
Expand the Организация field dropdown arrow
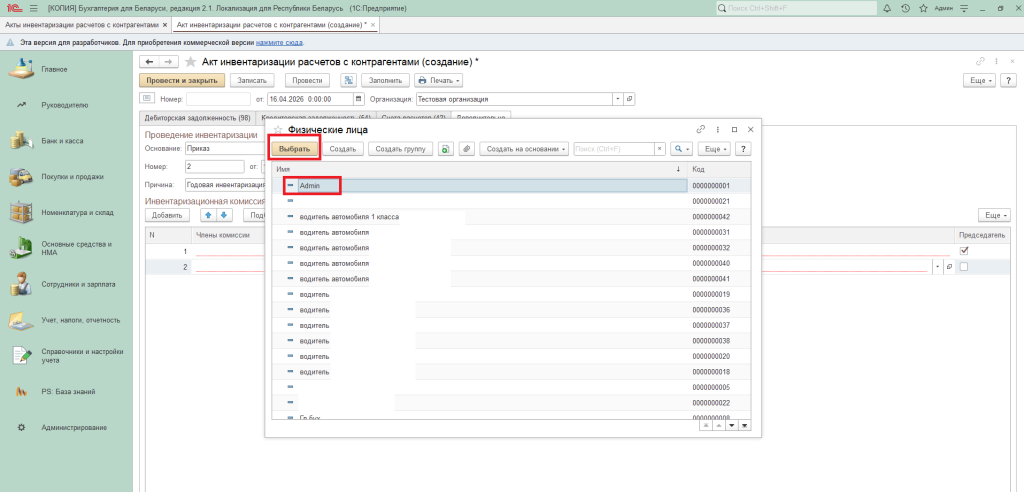(x=617, y=99)
